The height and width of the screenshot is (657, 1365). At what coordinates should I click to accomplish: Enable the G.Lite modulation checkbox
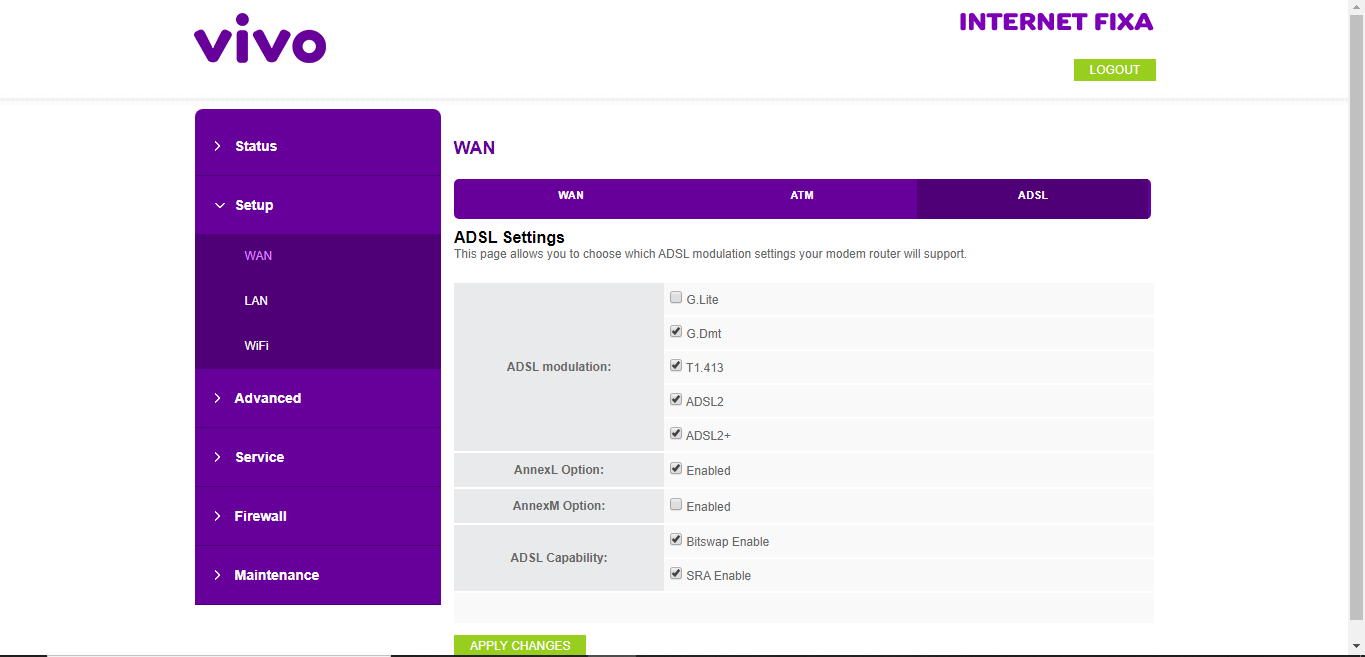point(676,297)
